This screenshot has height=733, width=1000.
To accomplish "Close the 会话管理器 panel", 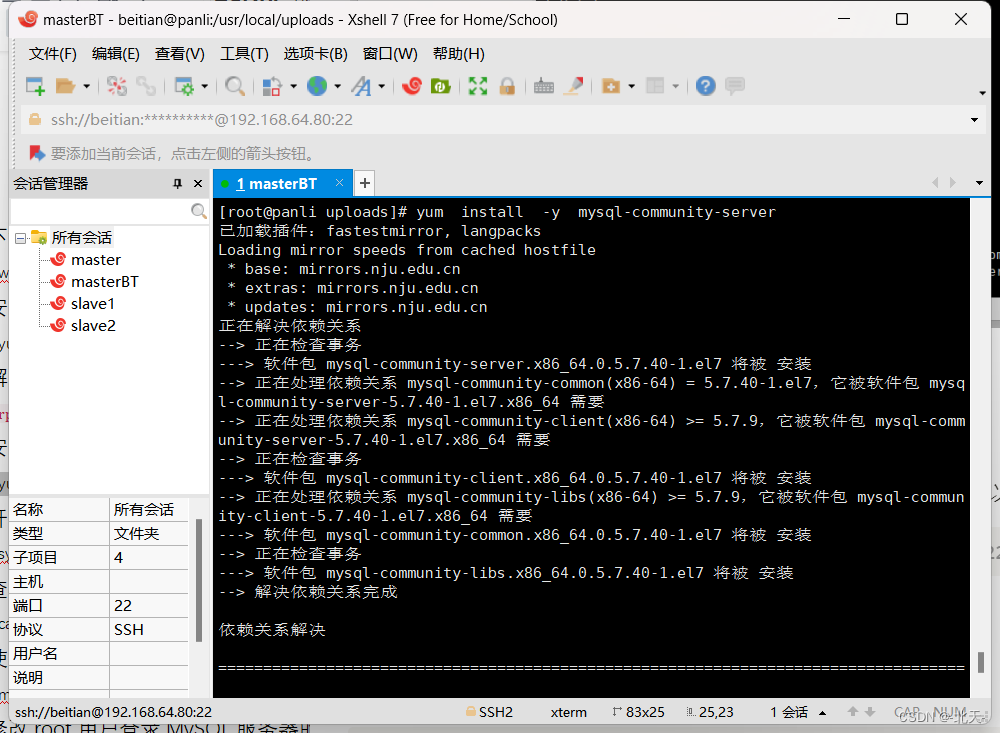I will [198, 184].
